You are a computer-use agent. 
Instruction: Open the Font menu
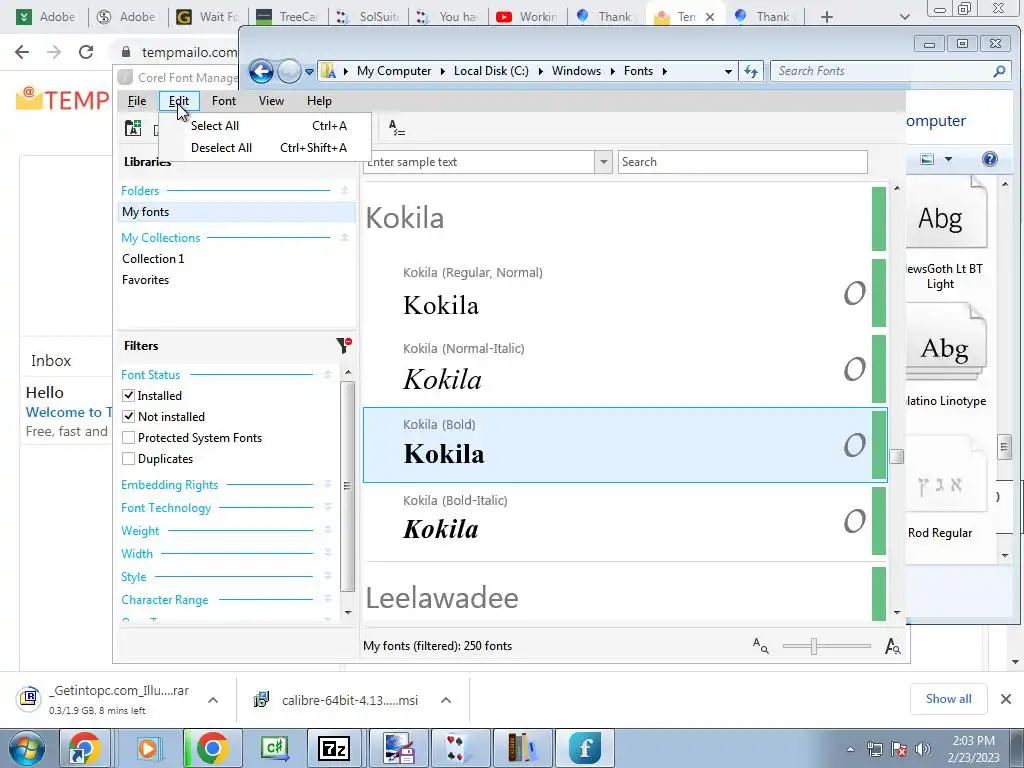223,101
